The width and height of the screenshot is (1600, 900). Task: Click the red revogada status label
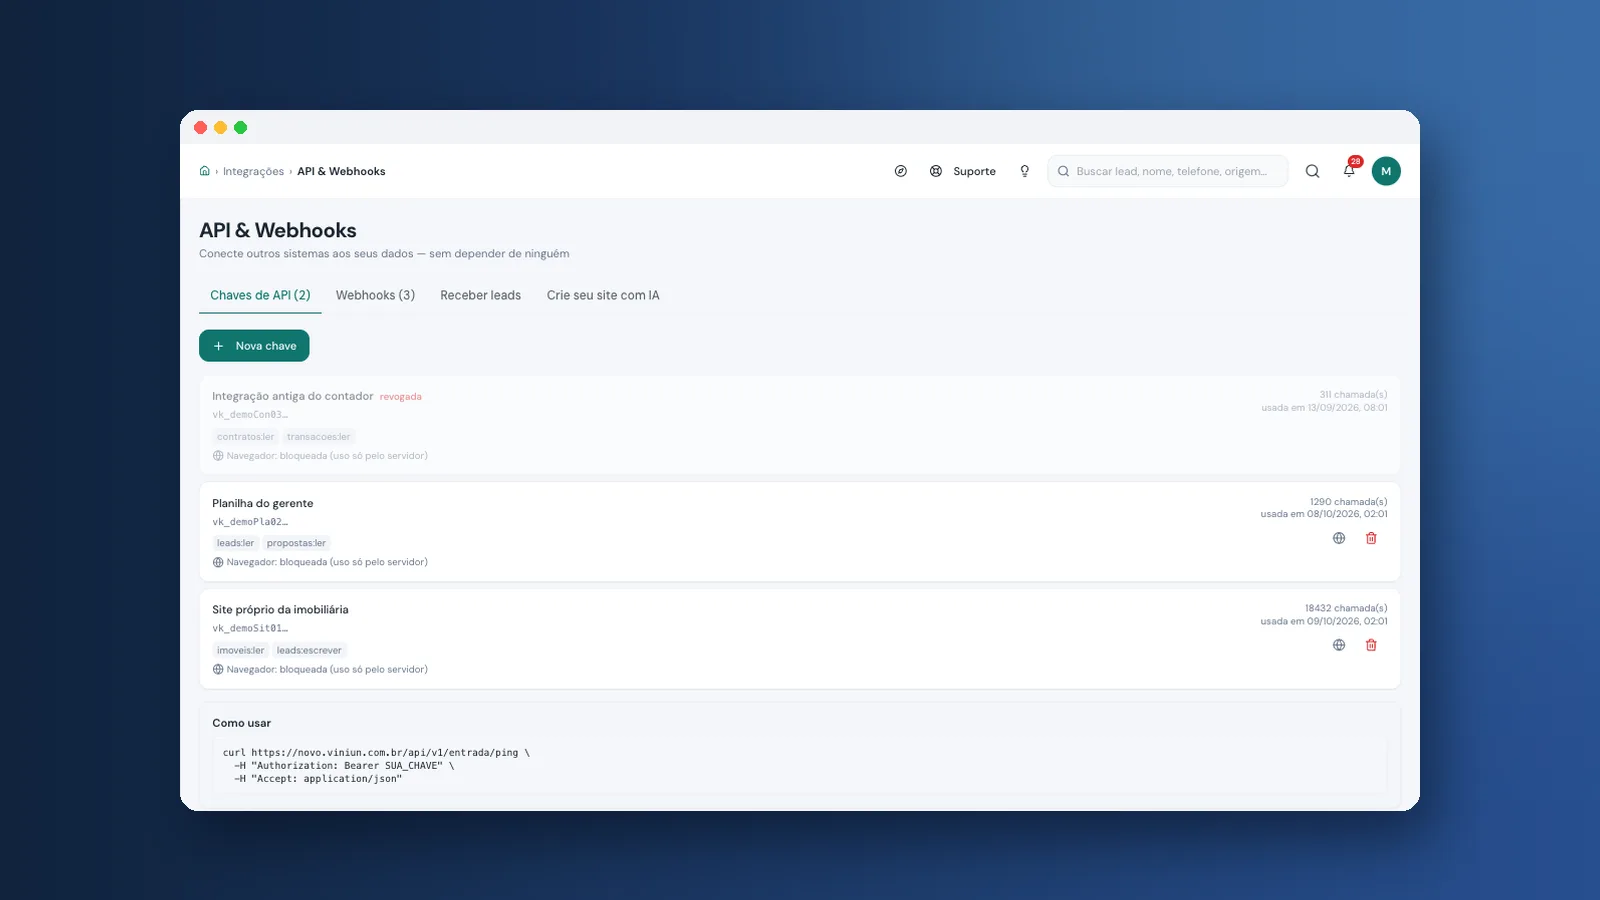click(x=400, y=397)
